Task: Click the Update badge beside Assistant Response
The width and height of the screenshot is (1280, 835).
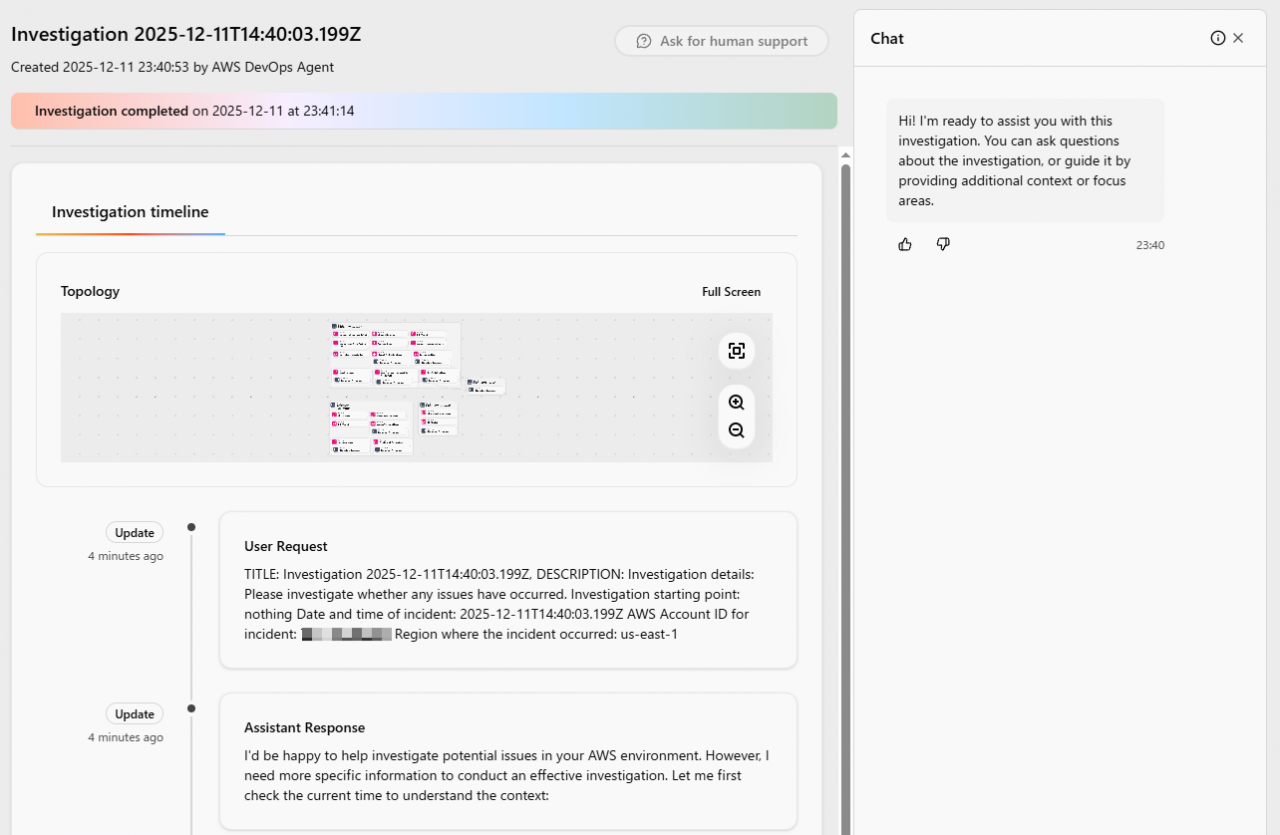Action: tap(134, 714)
